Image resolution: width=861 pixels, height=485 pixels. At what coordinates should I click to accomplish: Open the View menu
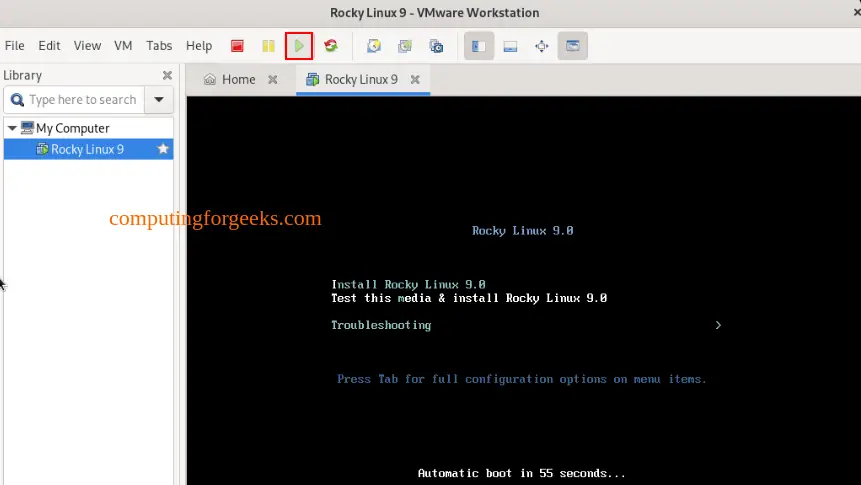pyautogui.click(x=87, y=46)
